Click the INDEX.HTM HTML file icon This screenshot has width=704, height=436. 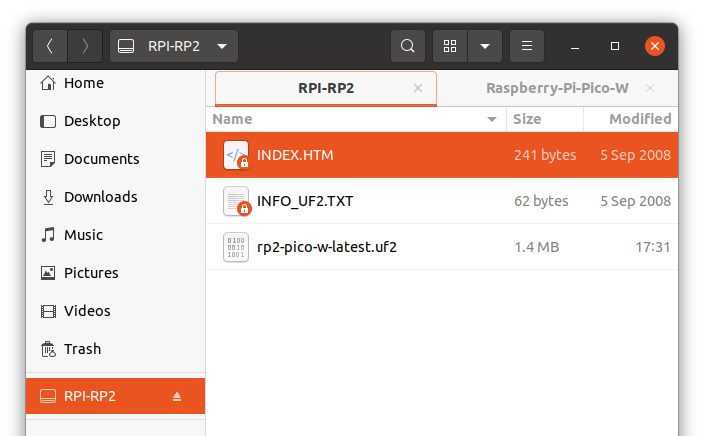point(236,155)
